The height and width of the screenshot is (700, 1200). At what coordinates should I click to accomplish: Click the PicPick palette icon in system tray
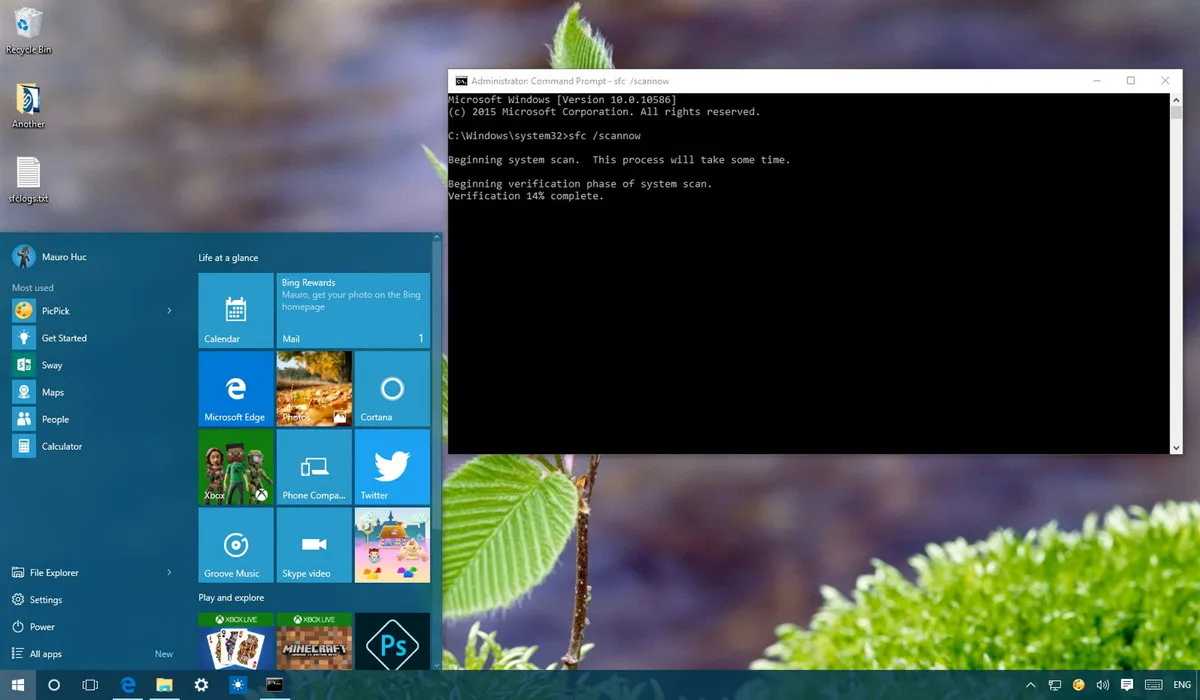pos(1079,686)
